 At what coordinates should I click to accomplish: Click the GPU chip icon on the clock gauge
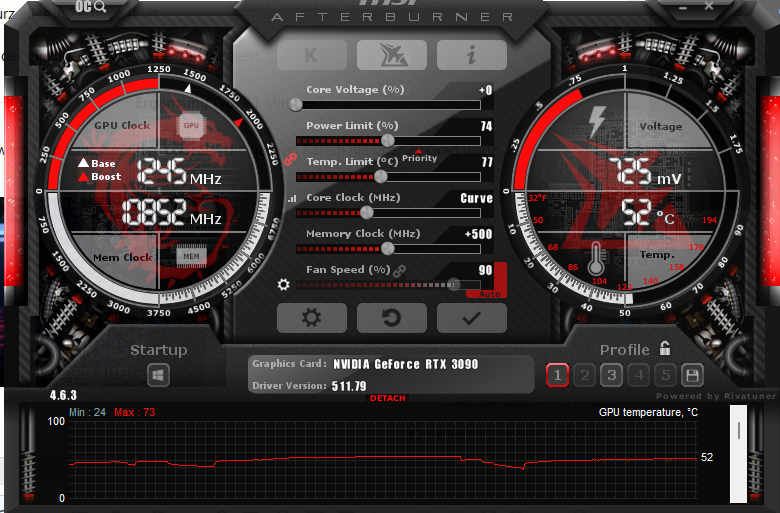tap(191, 125)
